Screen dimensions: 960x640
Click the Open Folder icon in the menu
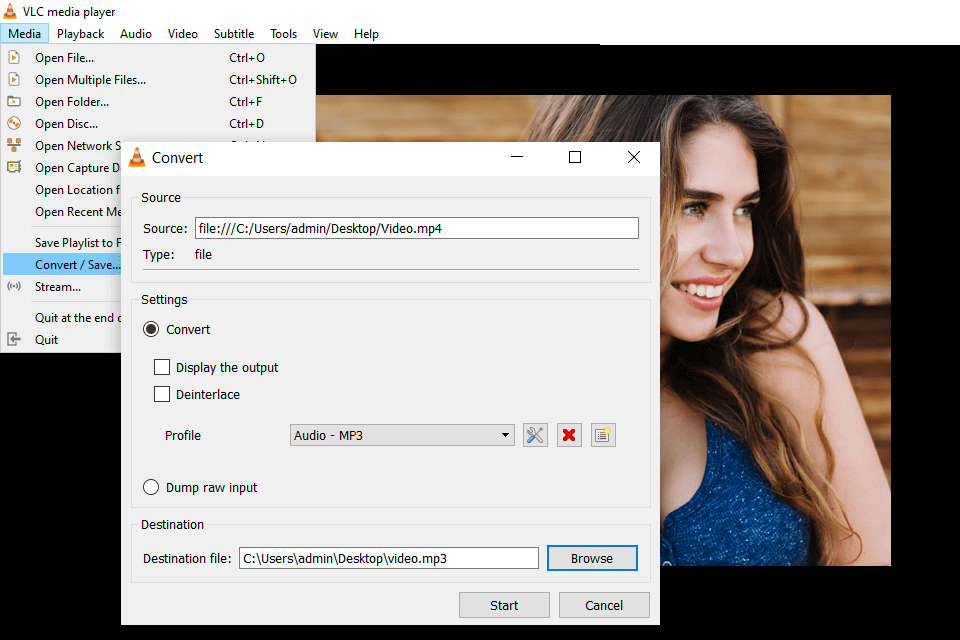[14, 102]
